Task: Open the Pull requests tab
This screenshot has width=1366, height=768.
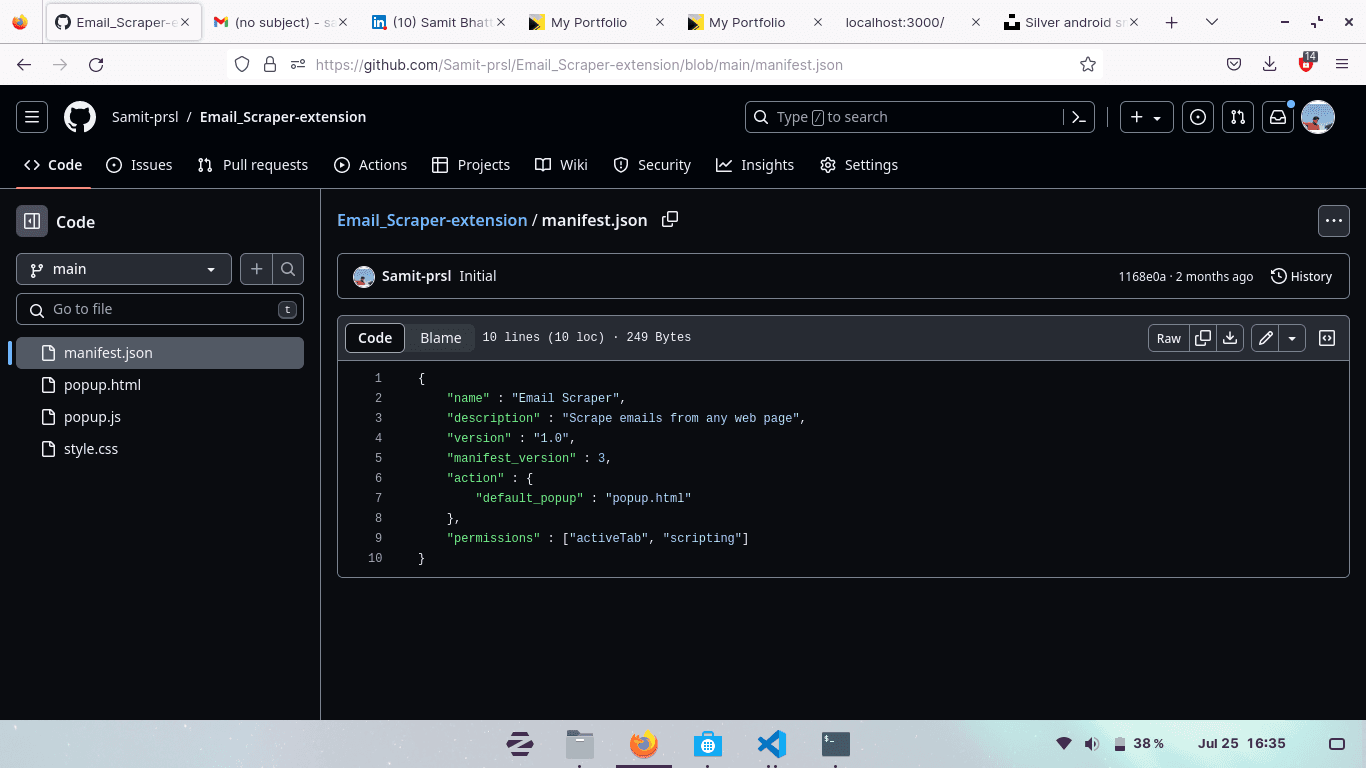Action: coord(253,165)
